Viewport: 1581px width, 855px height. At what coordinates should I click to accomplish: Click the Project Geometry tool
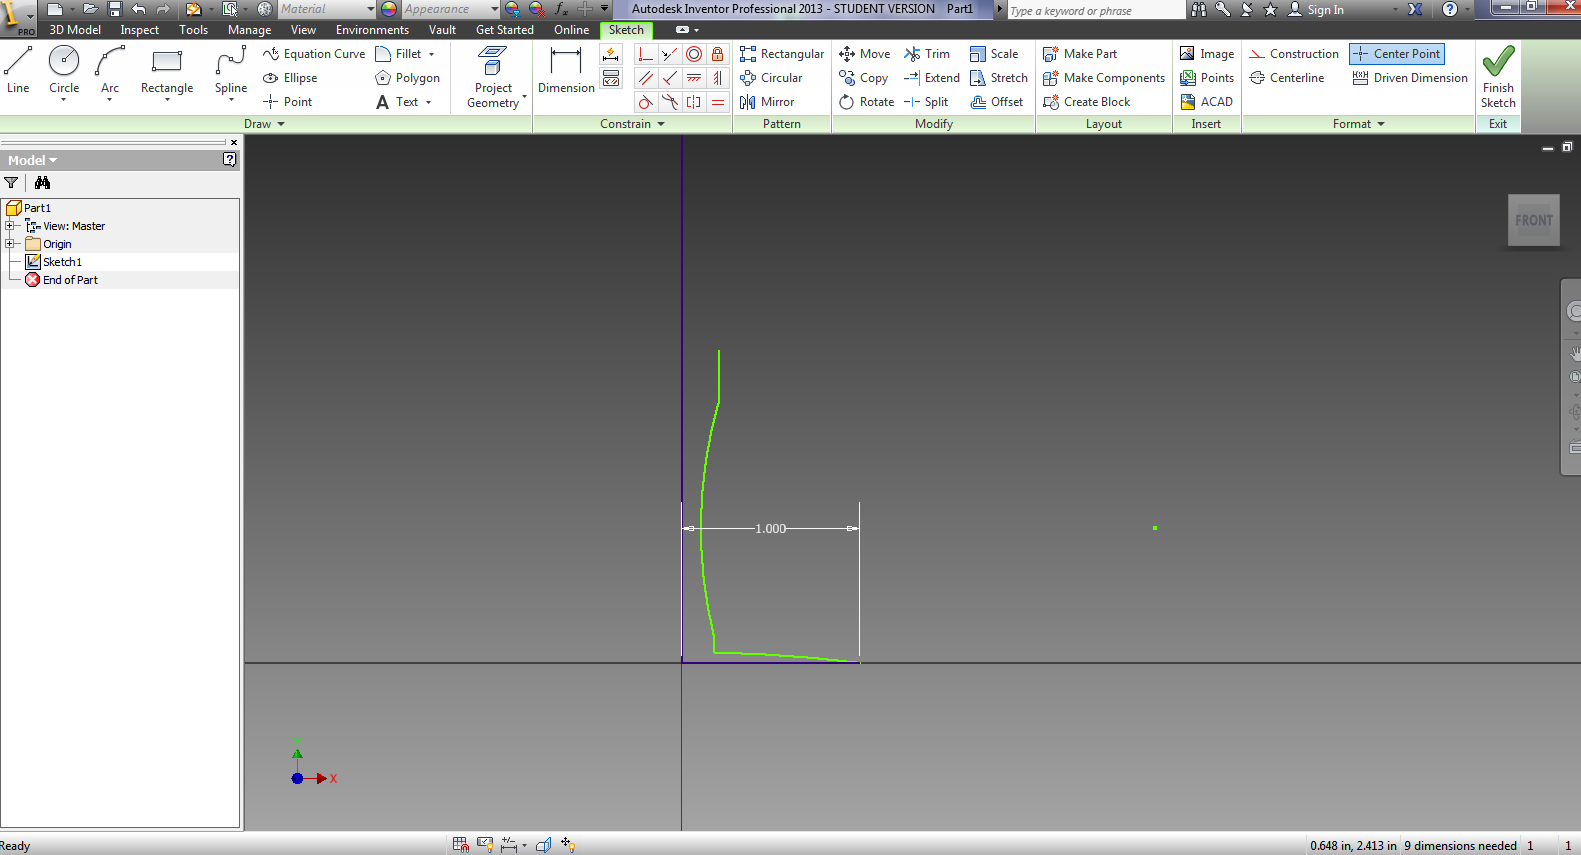493,76
